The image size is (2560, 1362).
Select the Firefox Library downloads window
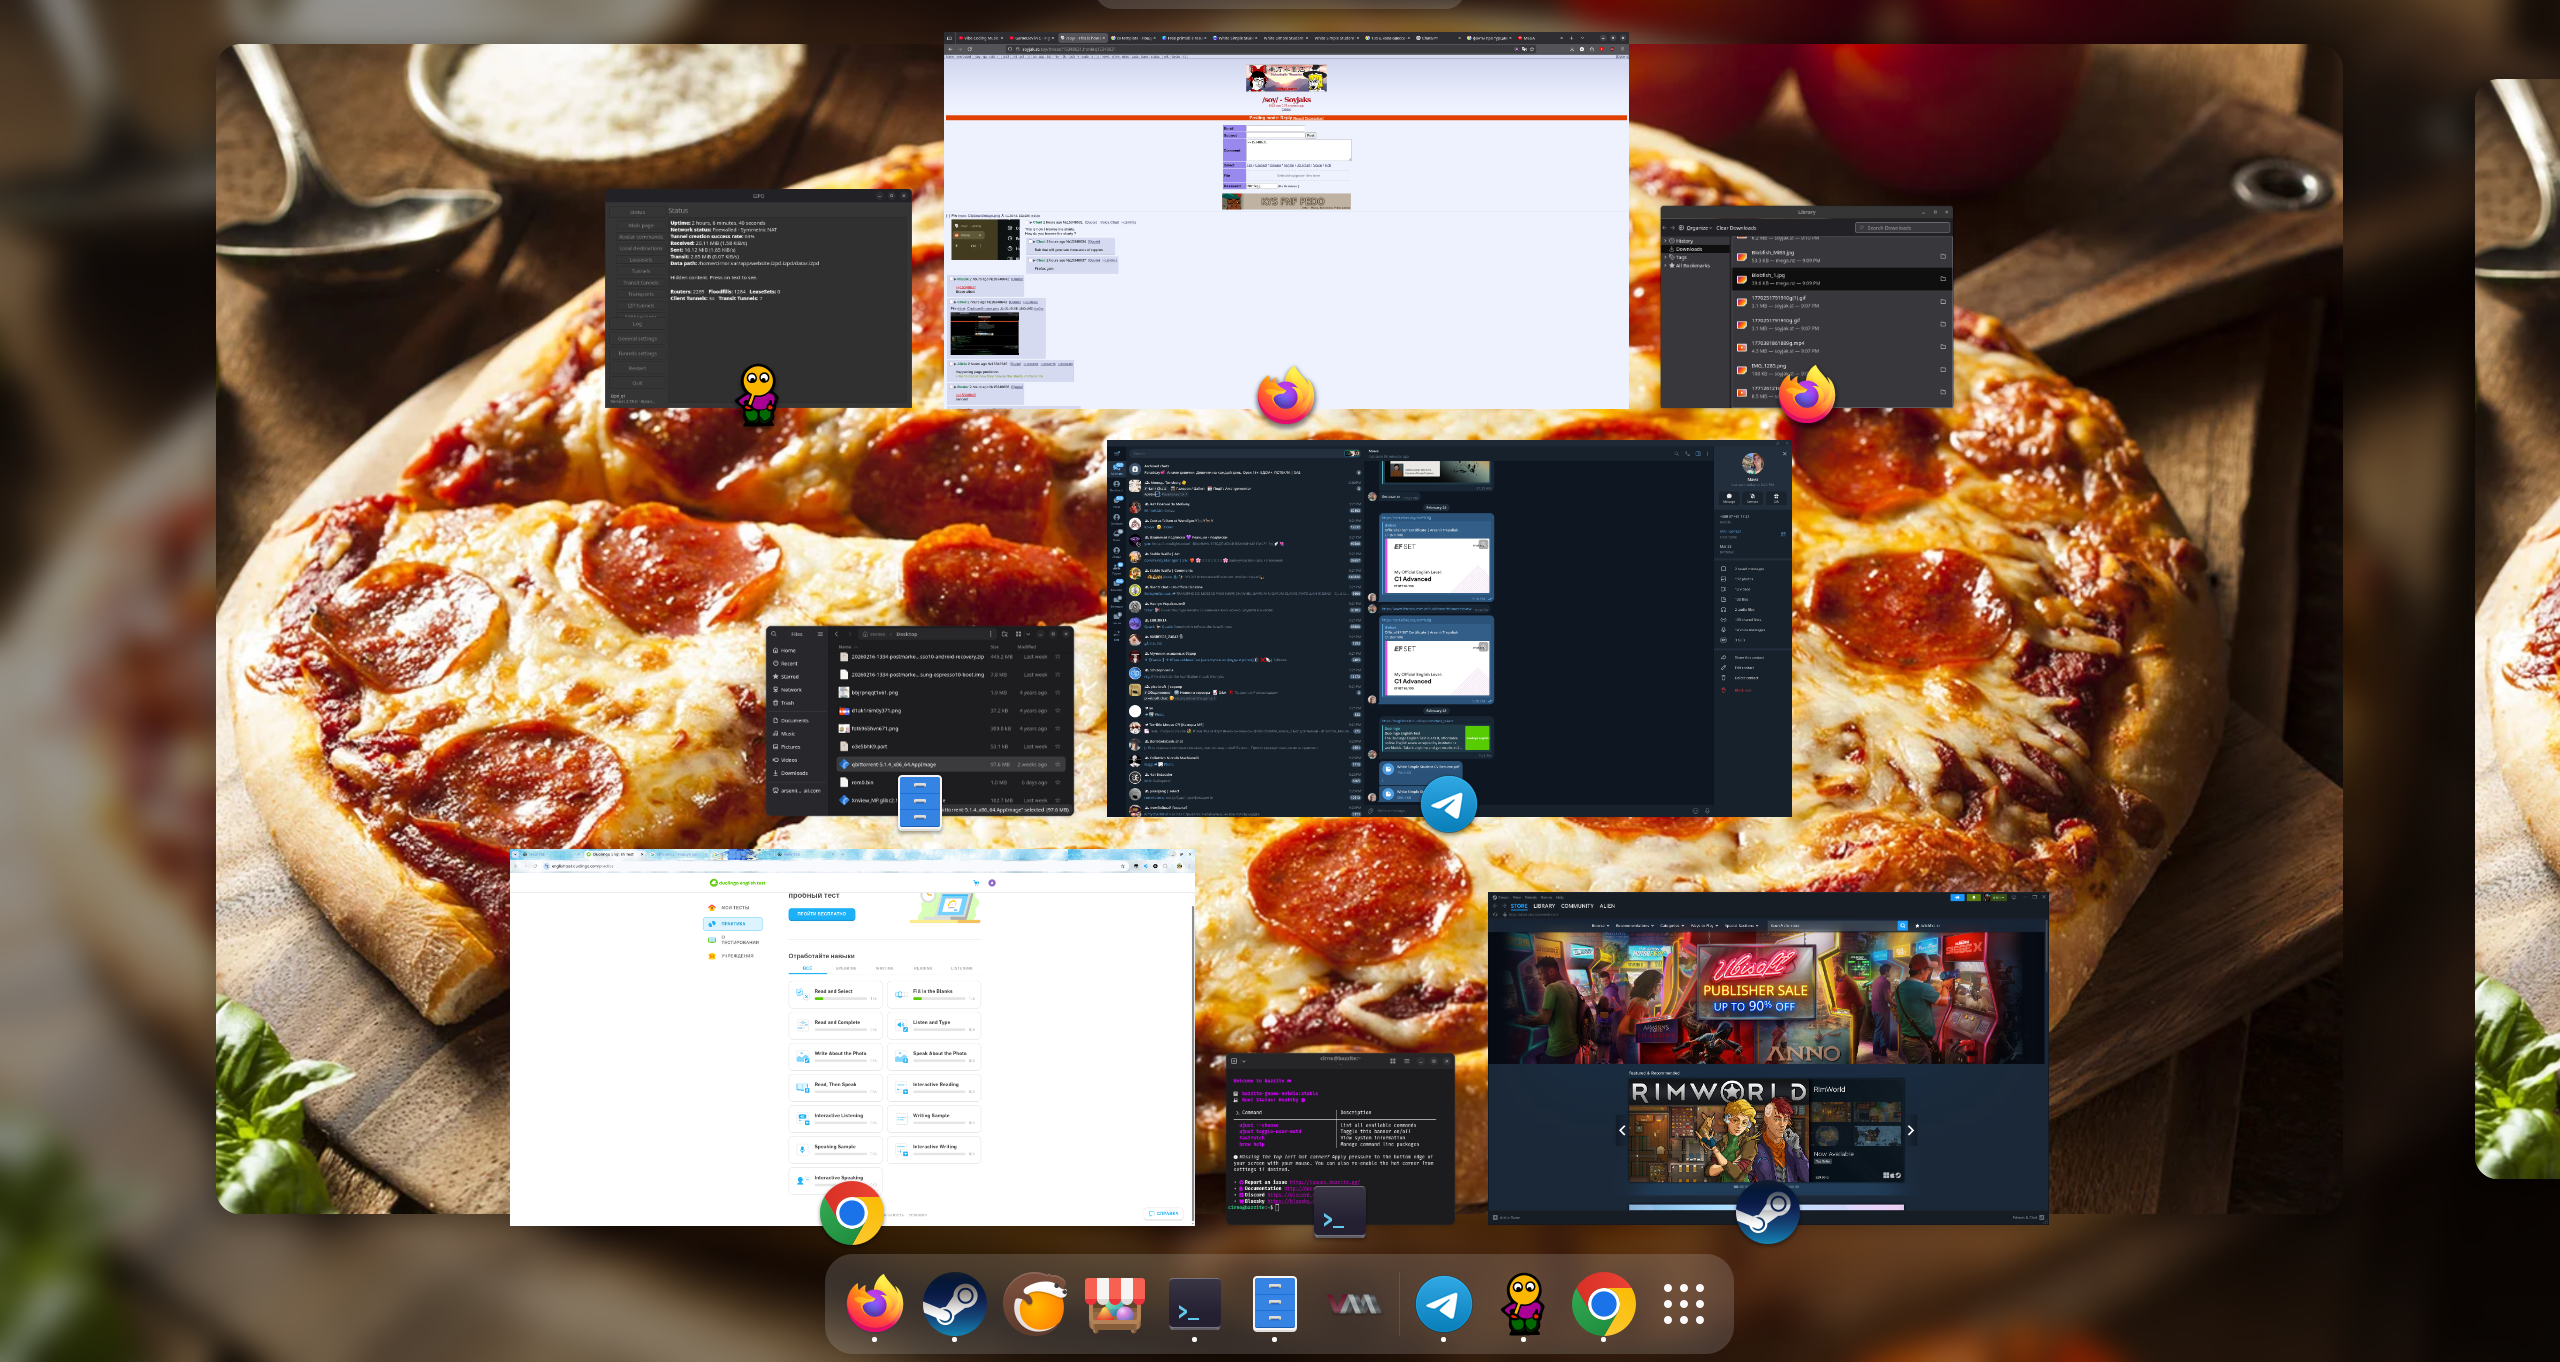[x=1806, y=307]
